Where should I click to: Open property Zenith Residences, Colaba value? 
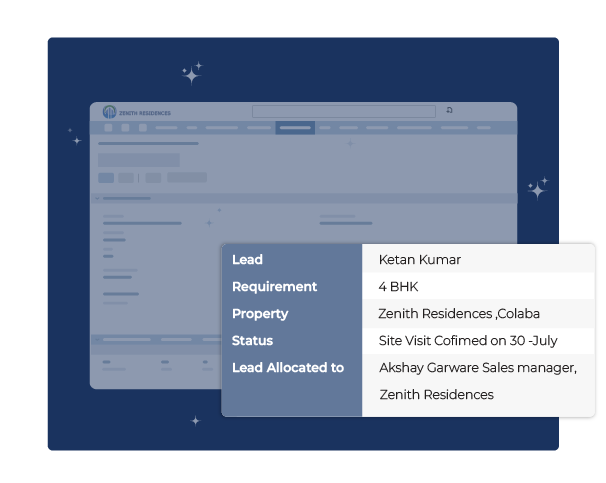point(460,314)
